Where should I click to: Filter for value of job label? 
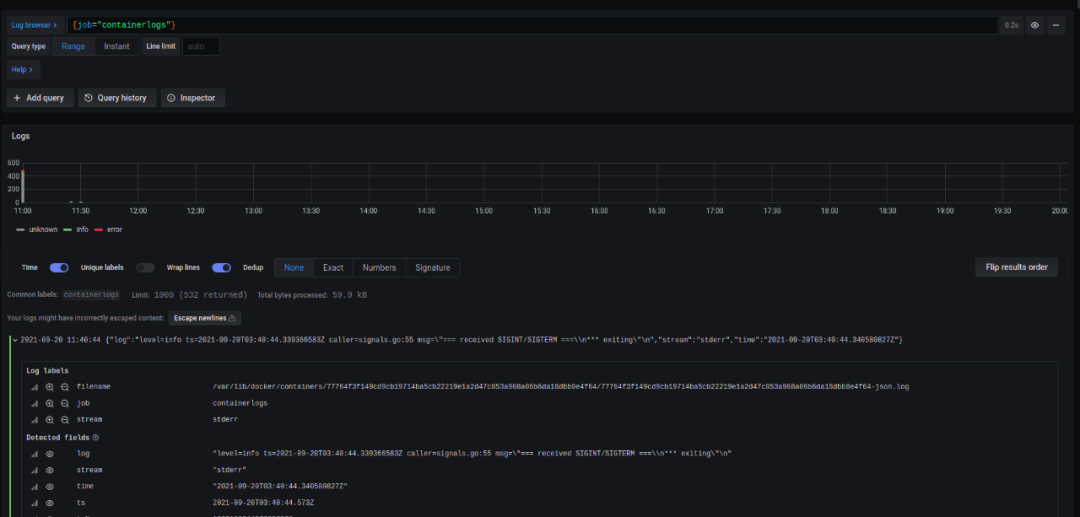click(x=49, y=403)
